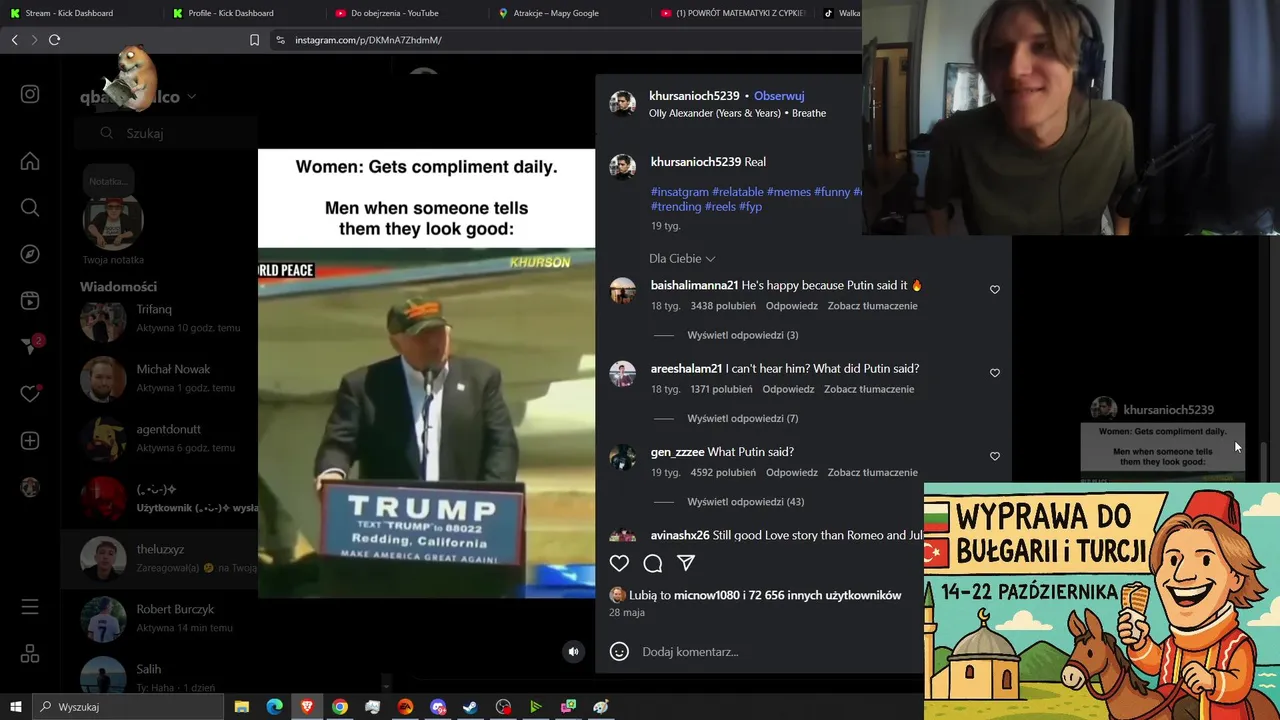Open the Explore compass icon
Viewport: 1280px width, 720px height.
[x=30, y=254]
